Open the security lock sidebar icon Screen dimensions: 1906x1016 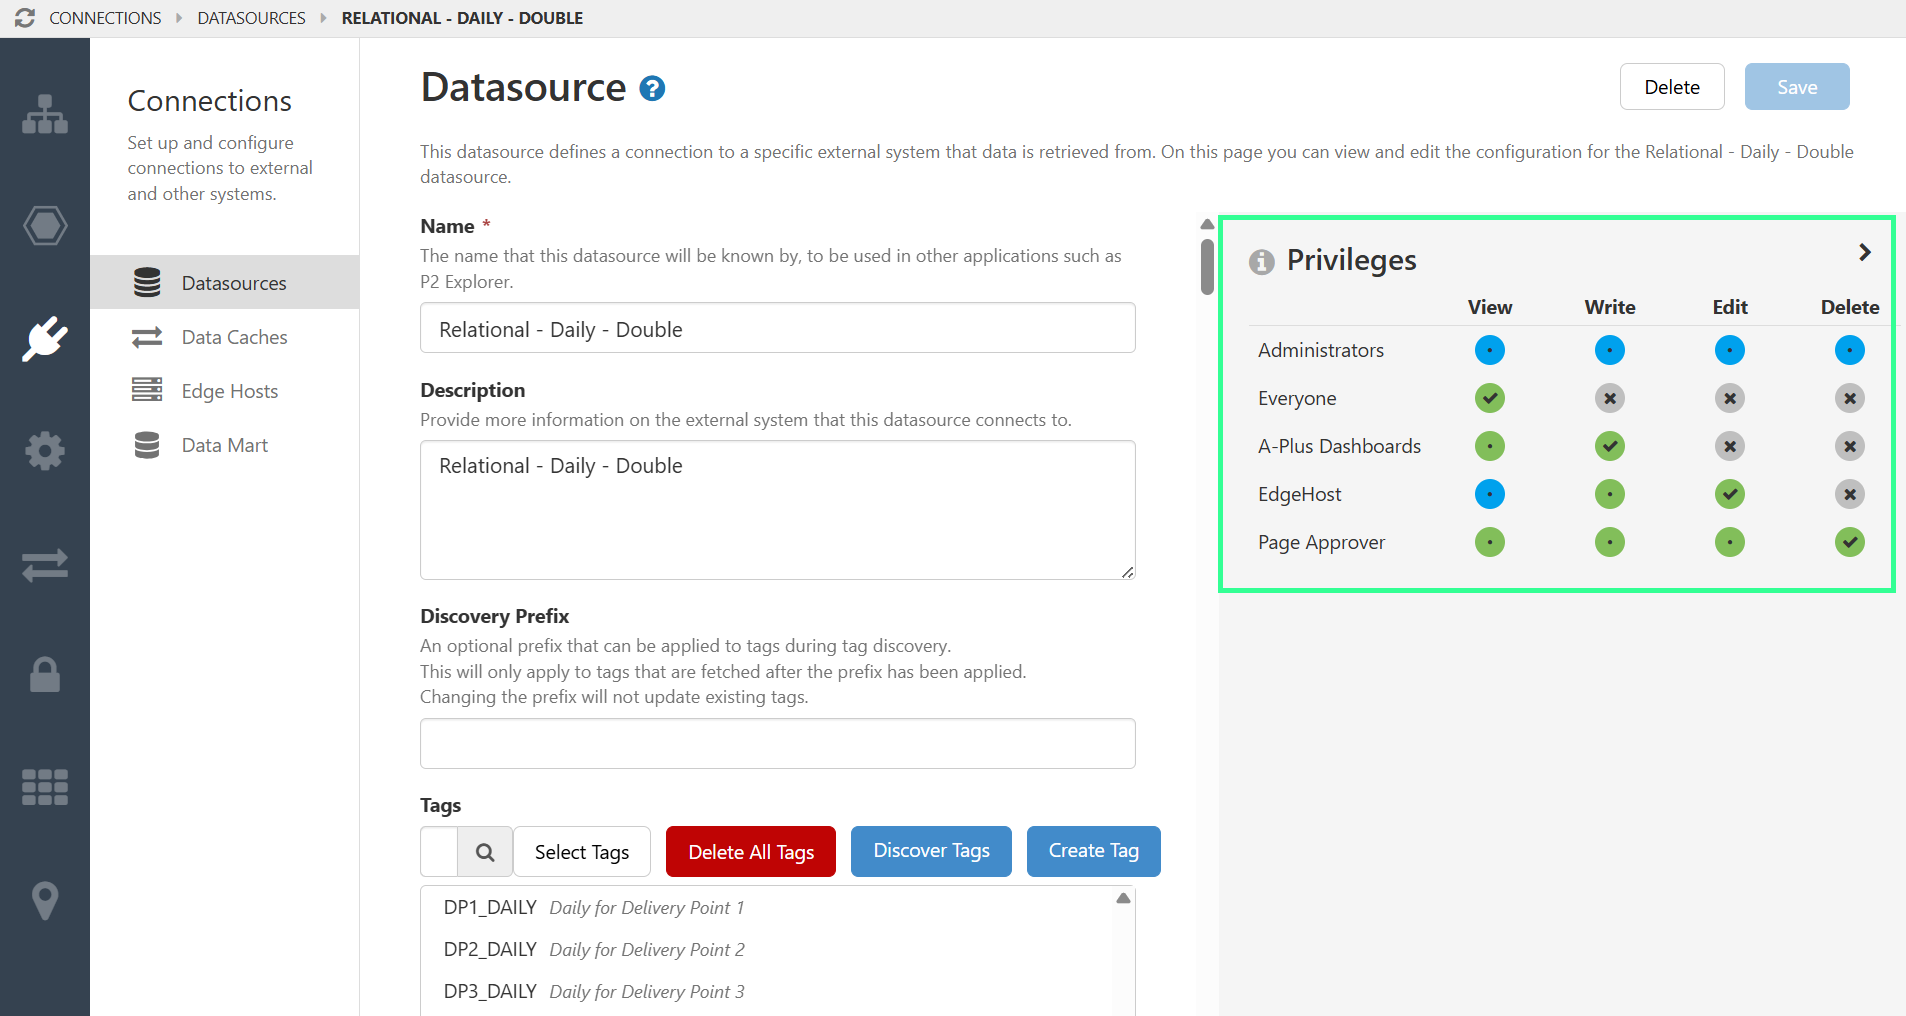click(45, 674)
